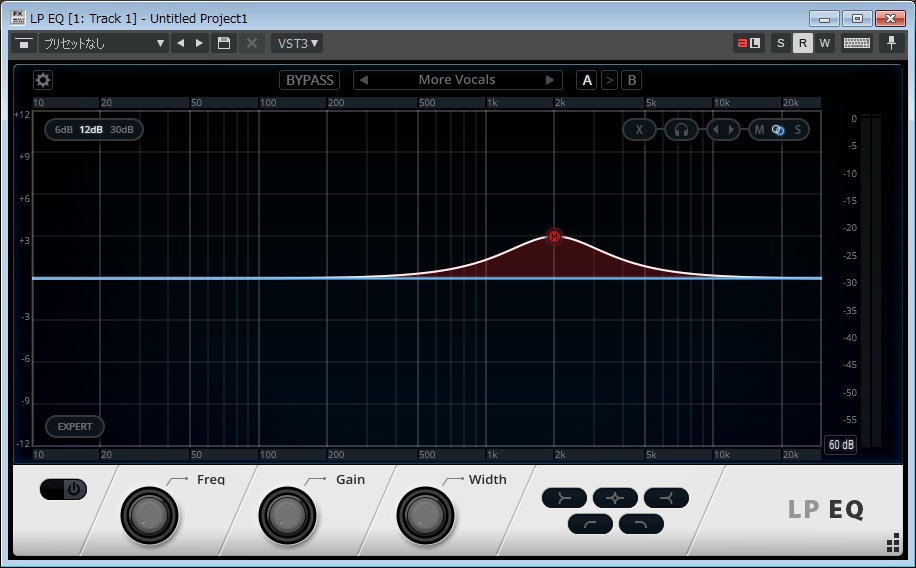Screen dimensions: 916x568
Task: Select the bell/peak filter shape icon
Action: pyautogui.click(x=615, y=497)
